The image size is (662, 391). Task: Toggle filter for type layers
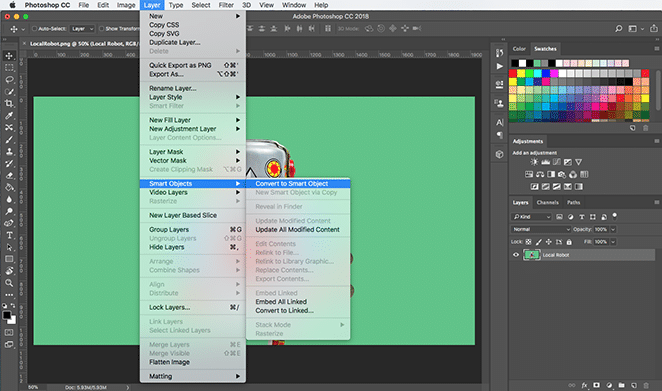(582, 217)
